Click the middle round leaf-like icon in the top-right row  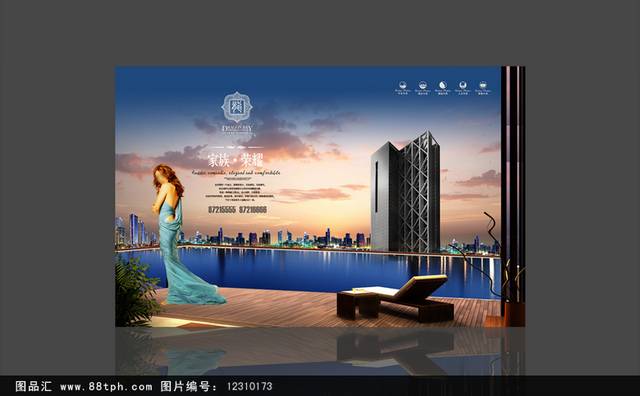[443, 85]
